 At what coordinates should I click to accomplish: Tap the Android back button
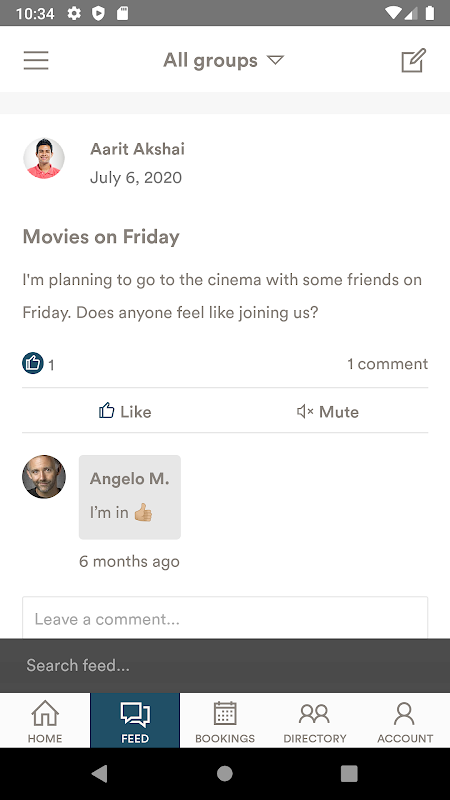[x=100, y=774]
